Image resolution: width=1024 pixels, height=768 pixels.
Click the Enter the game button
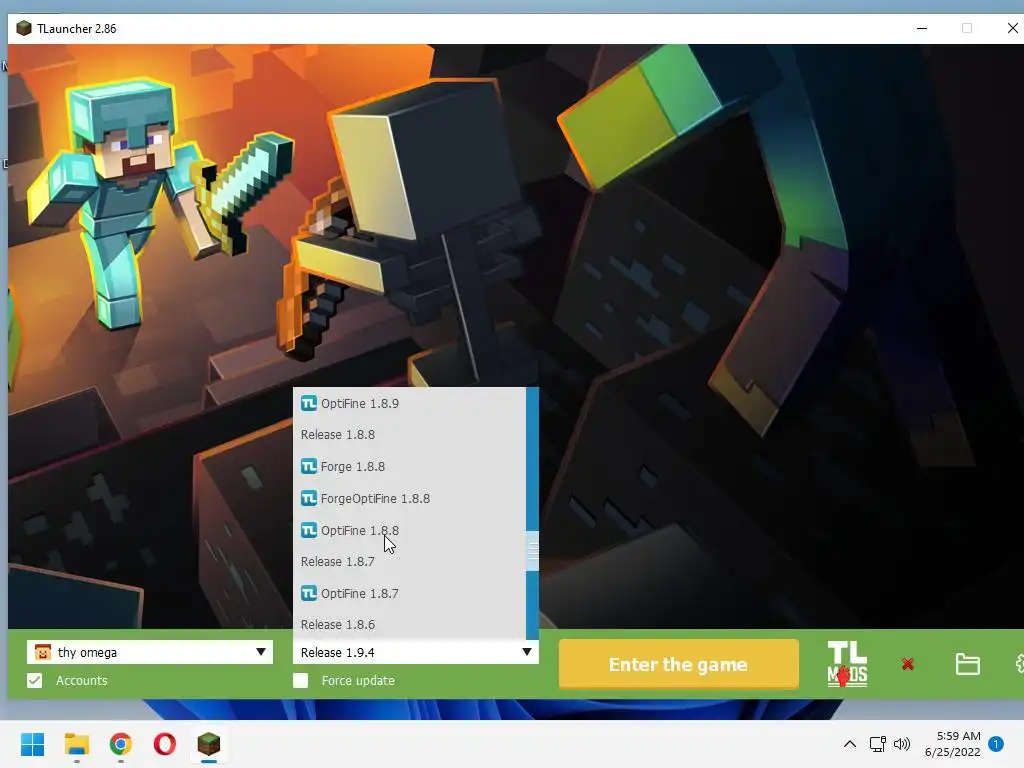tap(679, 664)
